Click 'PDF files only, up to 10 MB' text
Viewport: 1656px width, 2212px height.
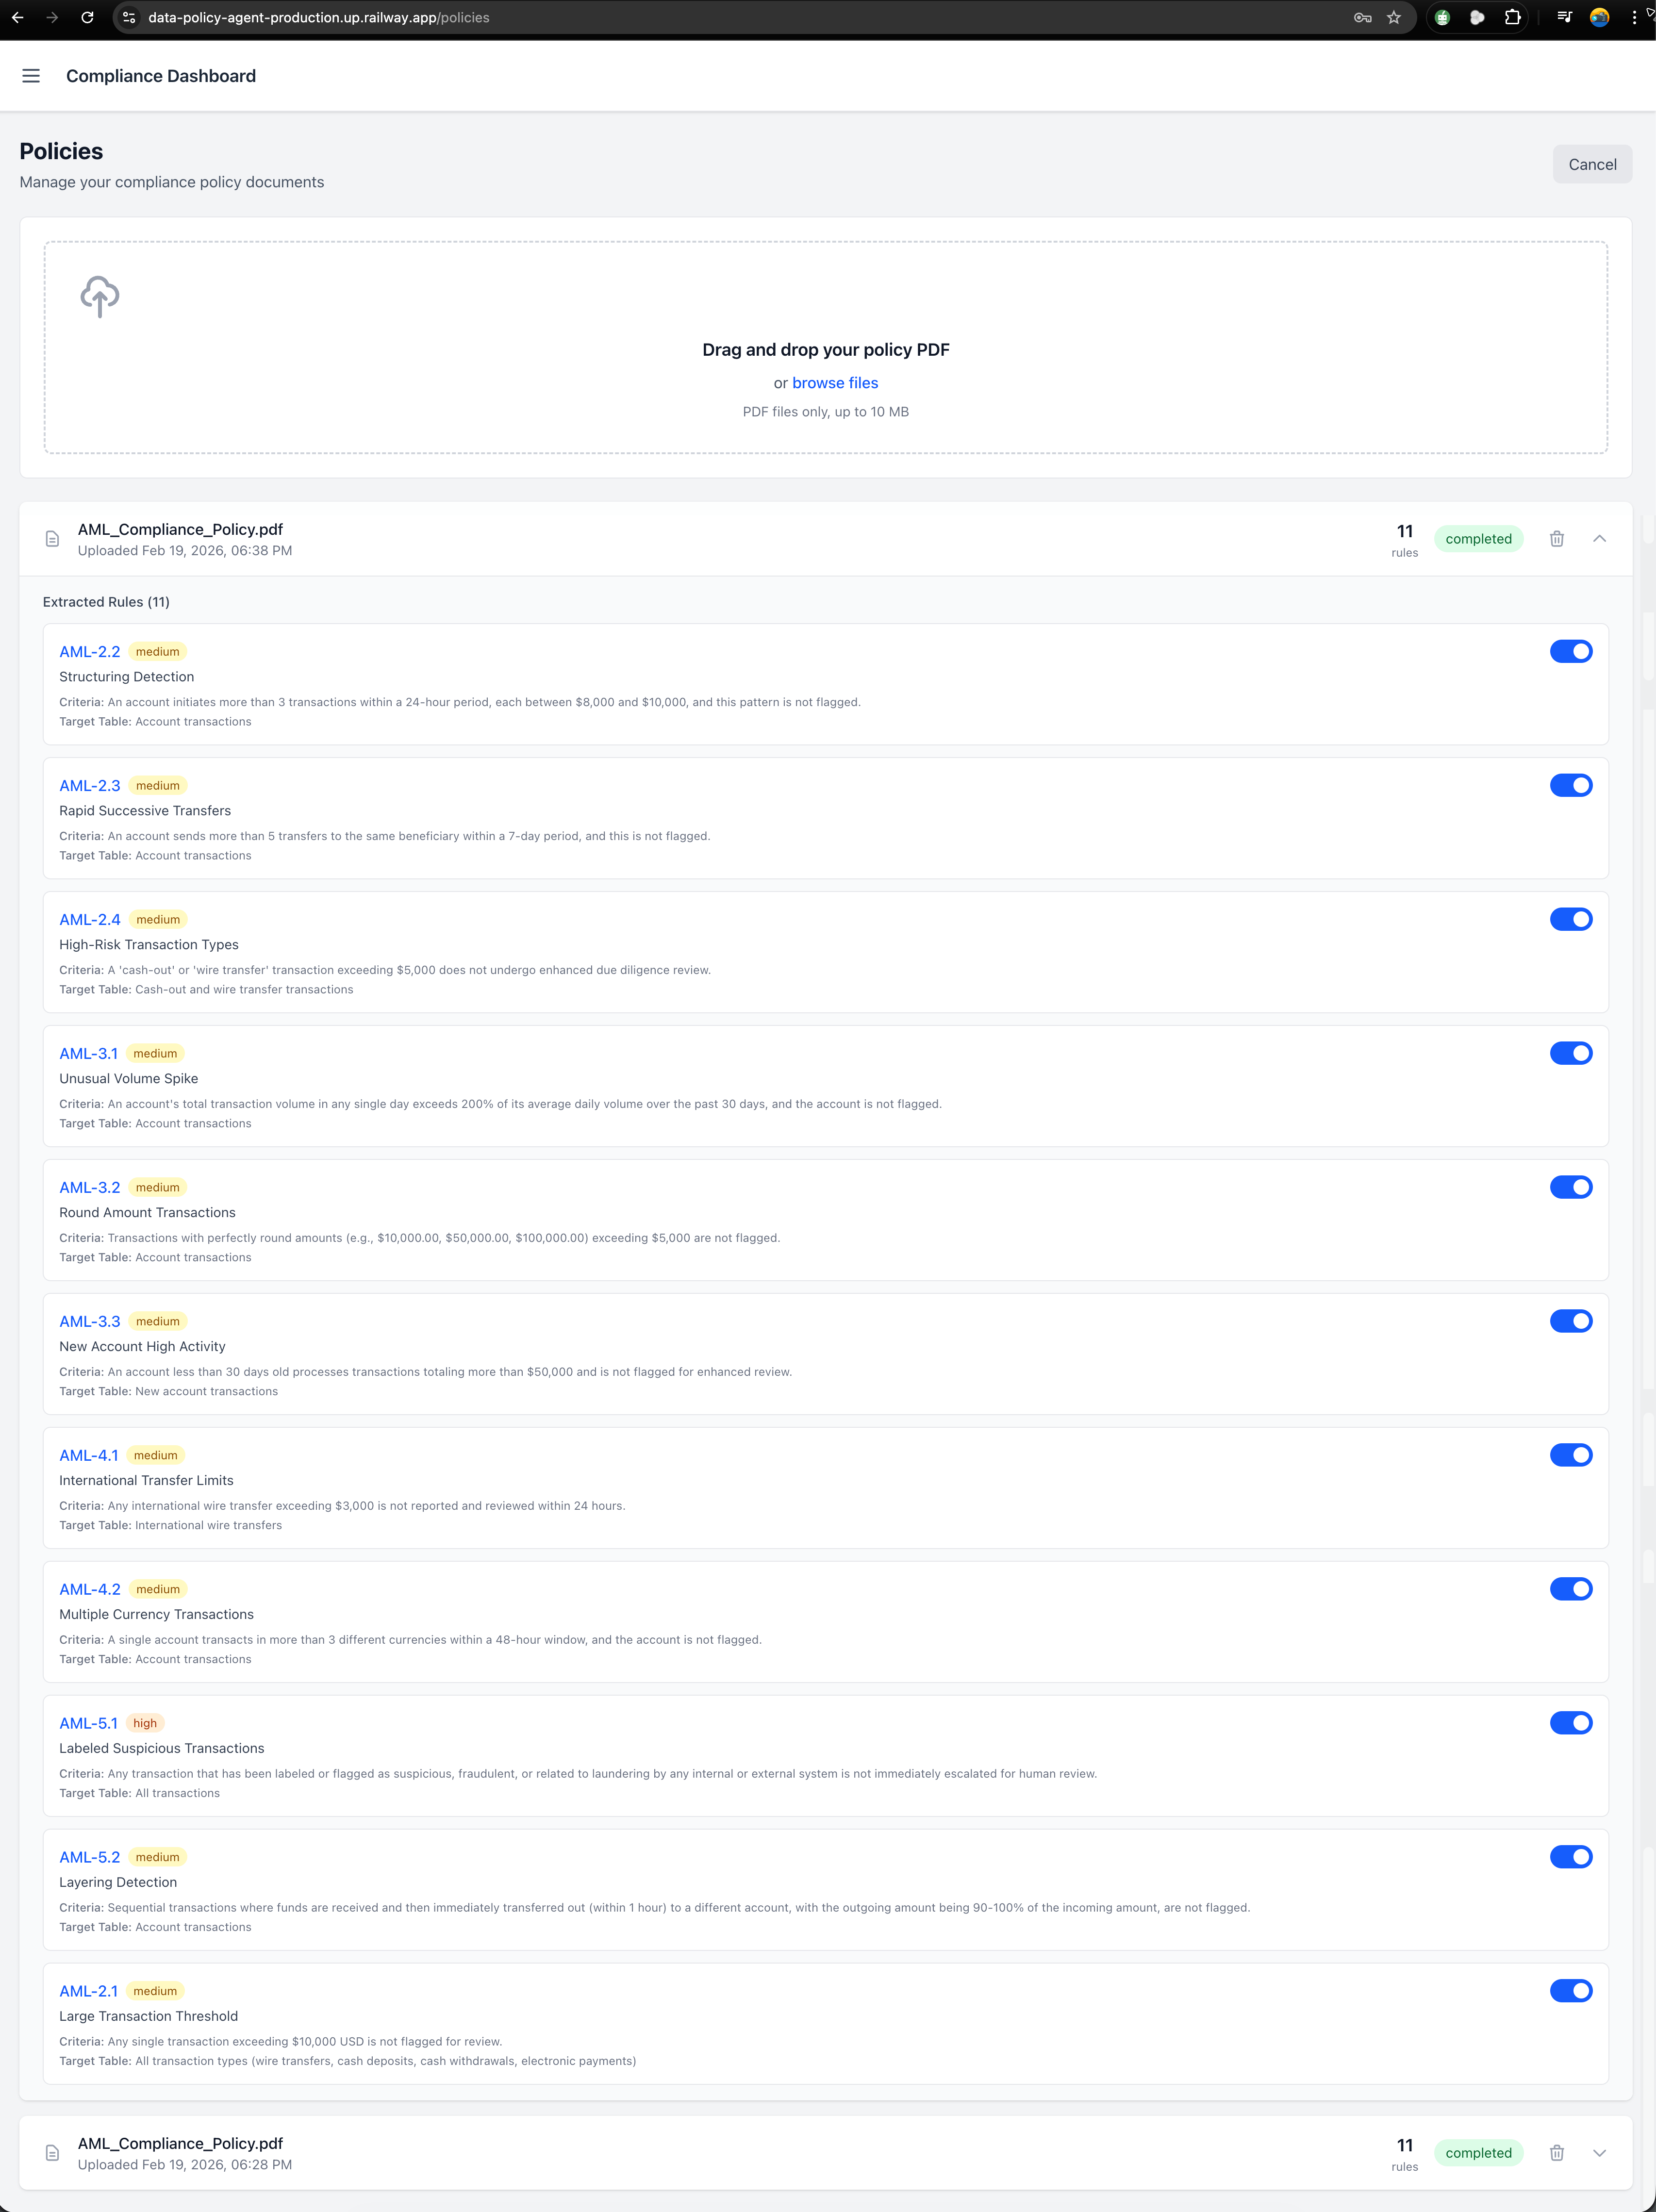click(x=826, y=412)
